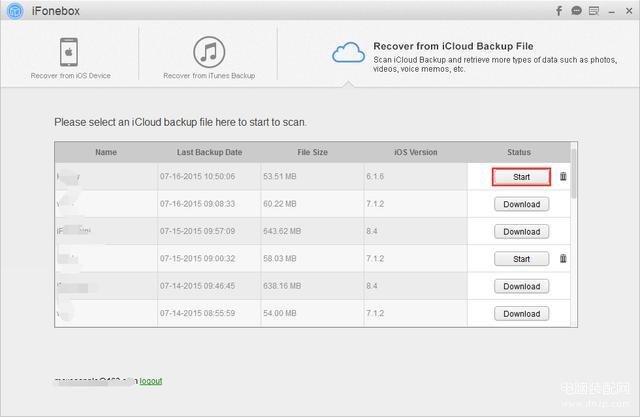
Task: Click the Last Backup Date column header
Action: click(209, 152)
